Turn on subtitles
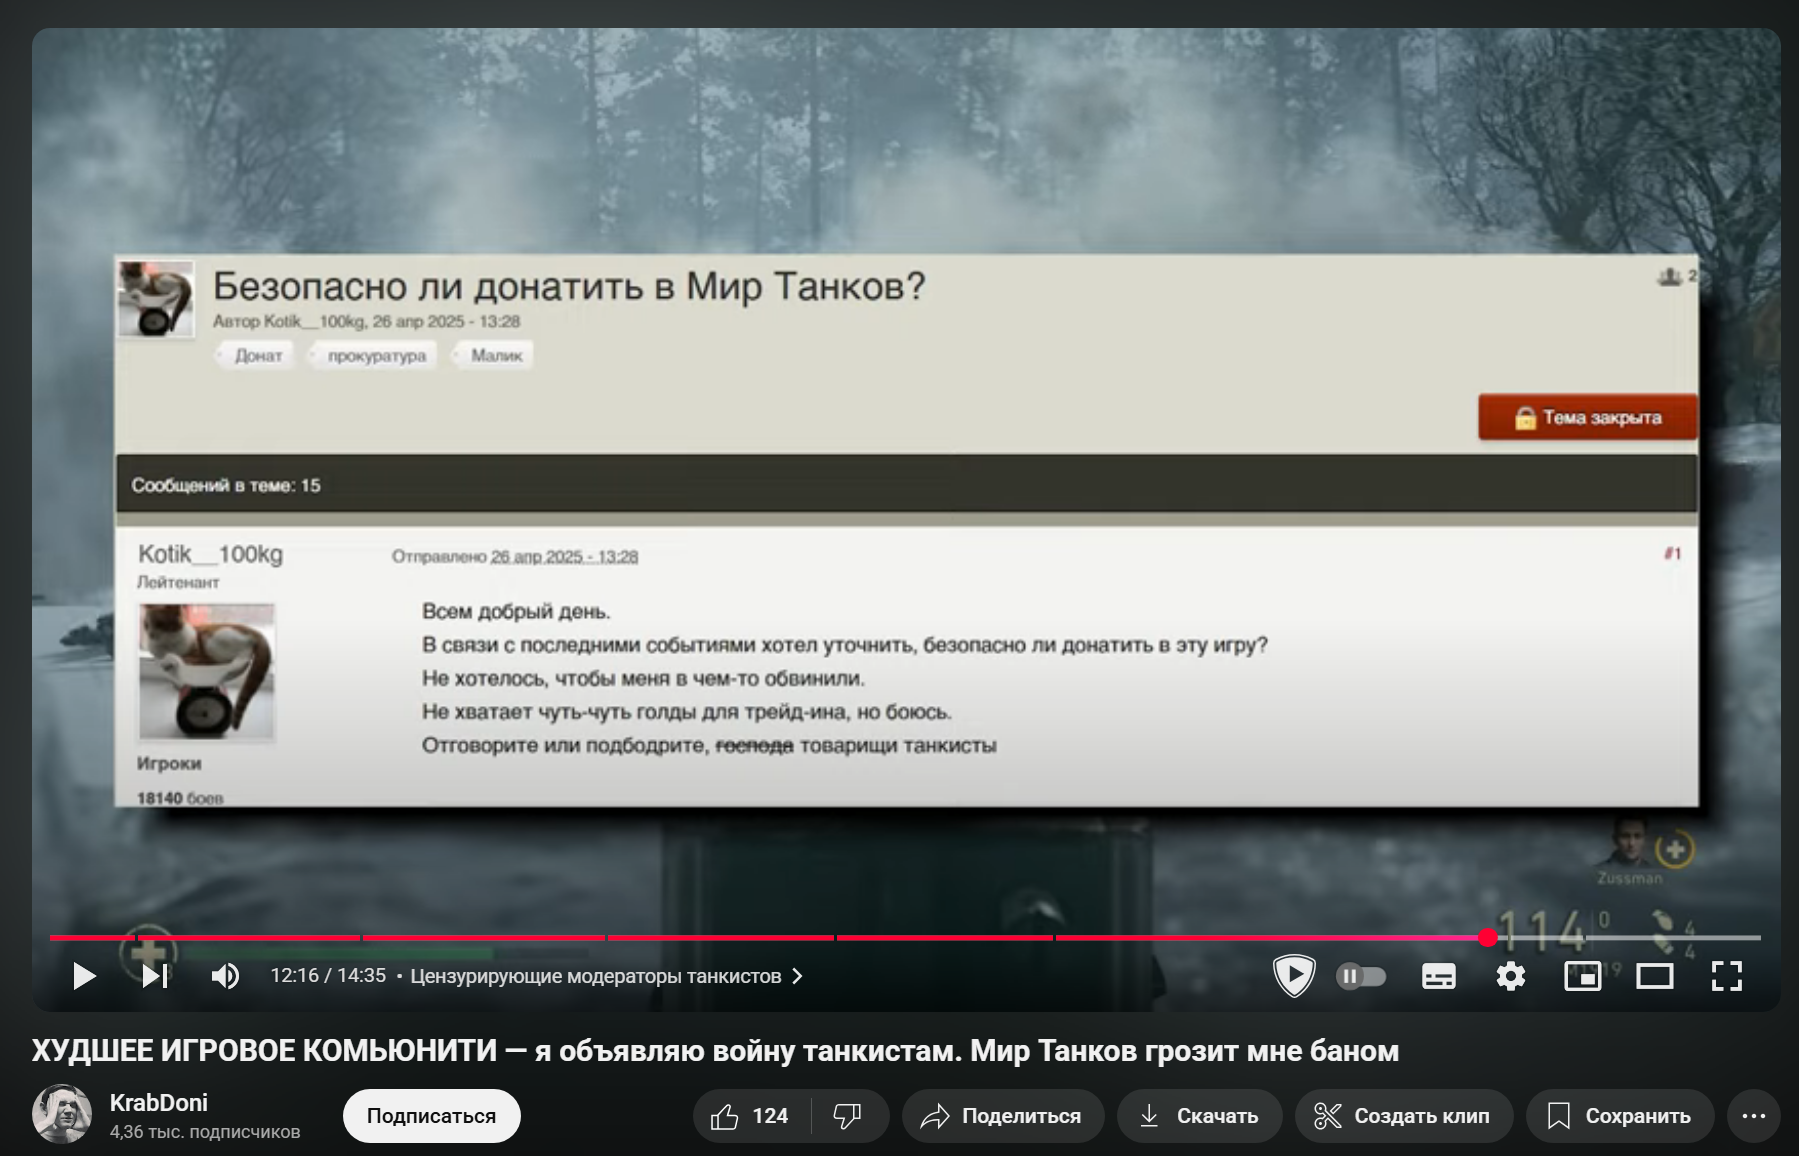The height and width of the screenshot is (1156, 1799). click(1438, 976)
